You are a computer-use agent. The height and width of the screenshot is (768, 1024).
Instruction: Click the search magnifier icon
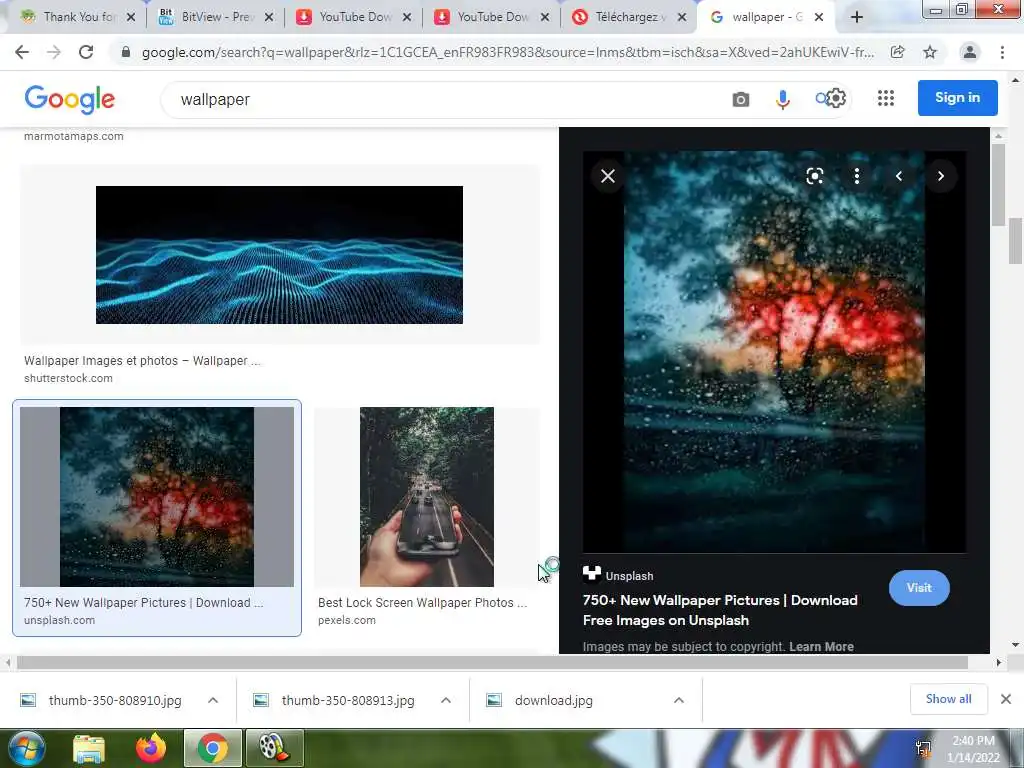(x=821, y=99)
